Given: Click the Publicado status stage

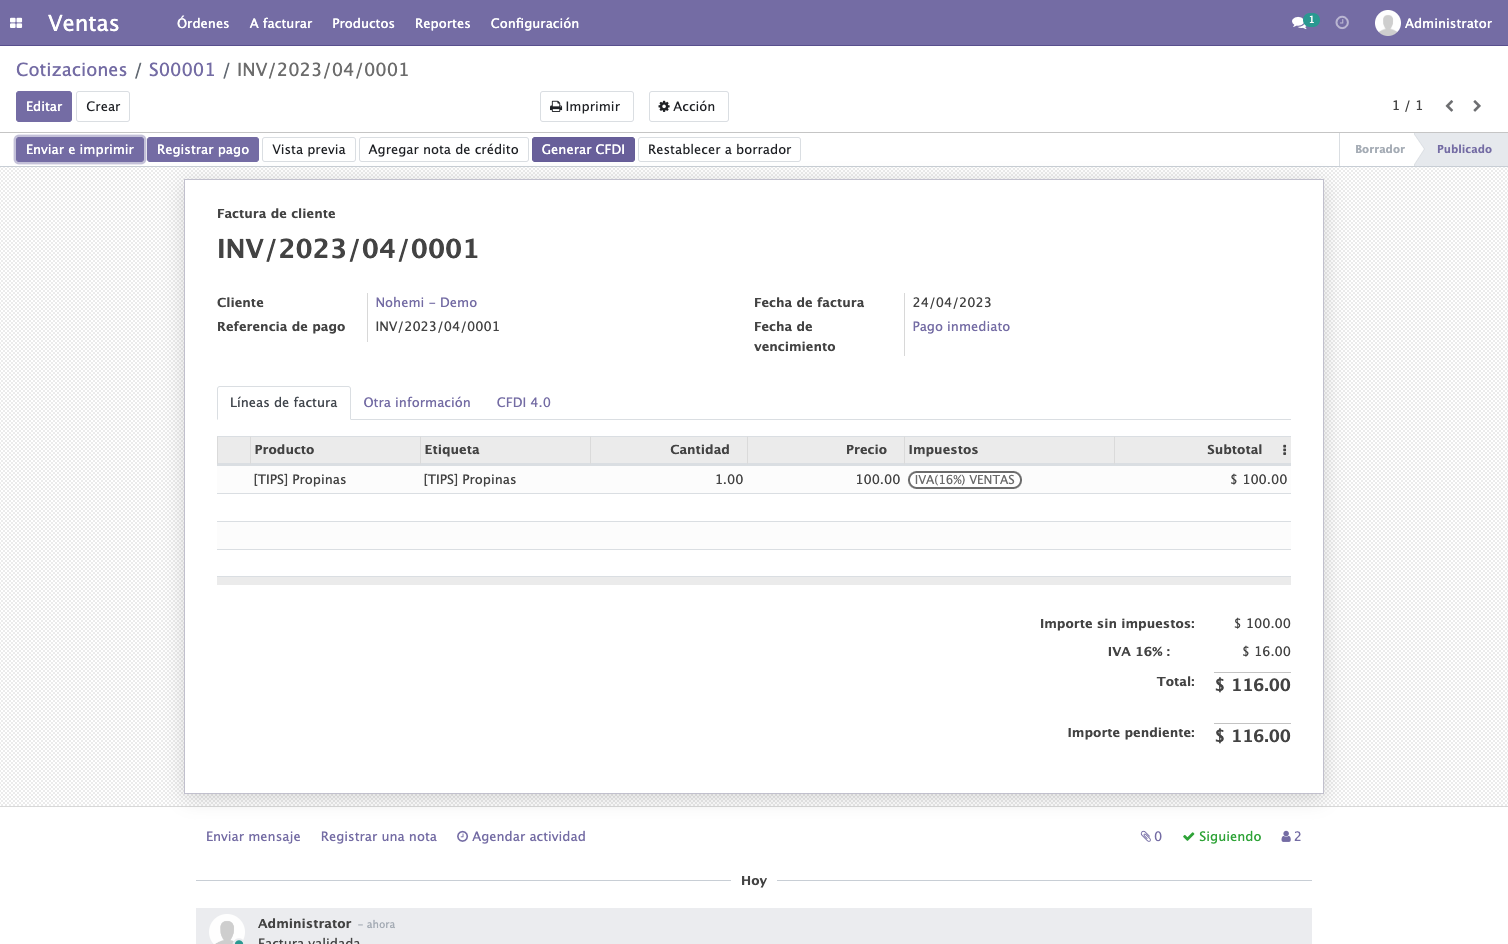Looking at the screenshot, I should pyautogui.click(x=1464, y=150).
